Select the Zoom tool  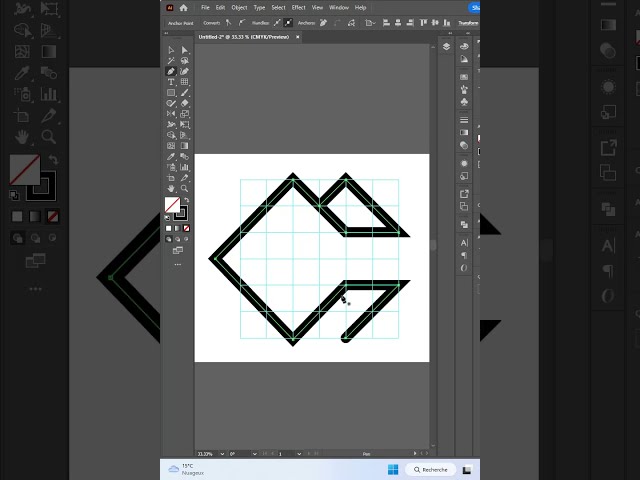184,189
